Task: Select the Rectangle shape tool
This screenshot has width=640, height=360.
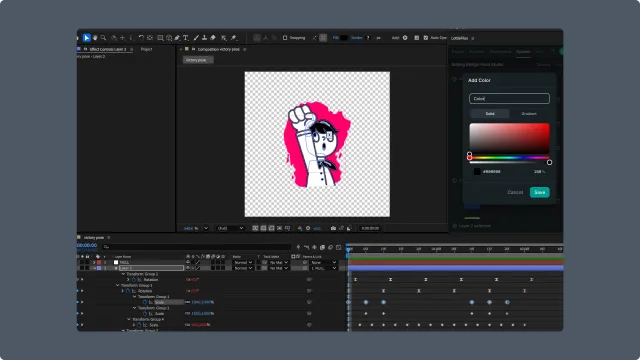Action: pos(160,38)
